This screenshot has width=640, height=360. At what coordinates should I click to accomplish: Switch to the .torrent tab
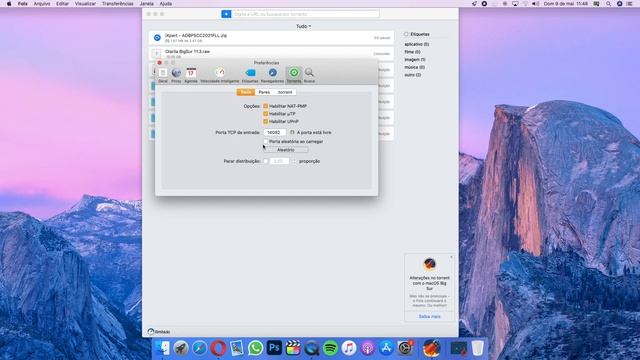tap(285, 92)
